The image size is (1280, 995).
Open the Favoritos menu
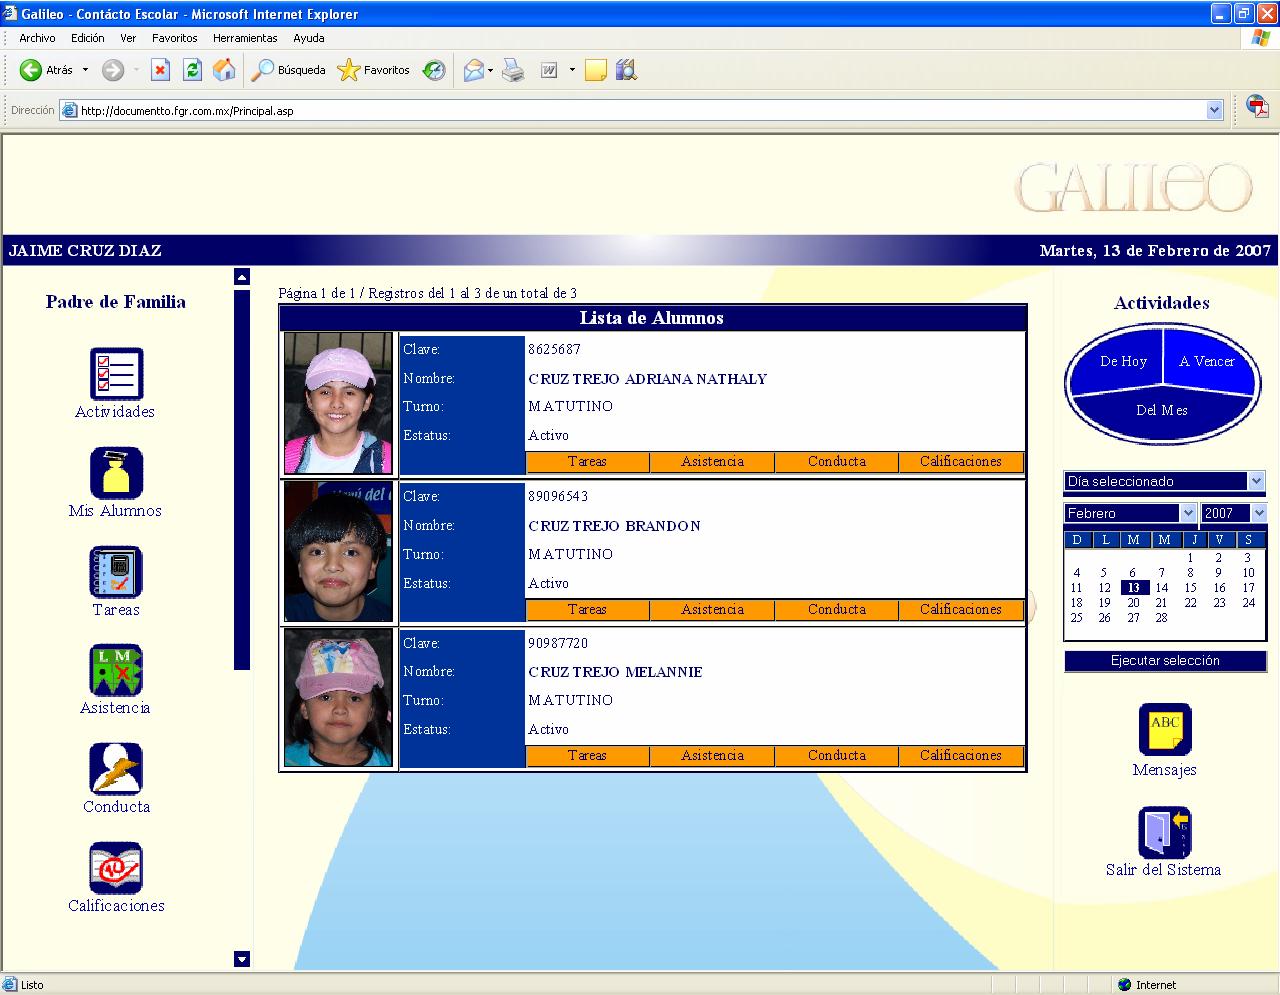coord(175,38)
